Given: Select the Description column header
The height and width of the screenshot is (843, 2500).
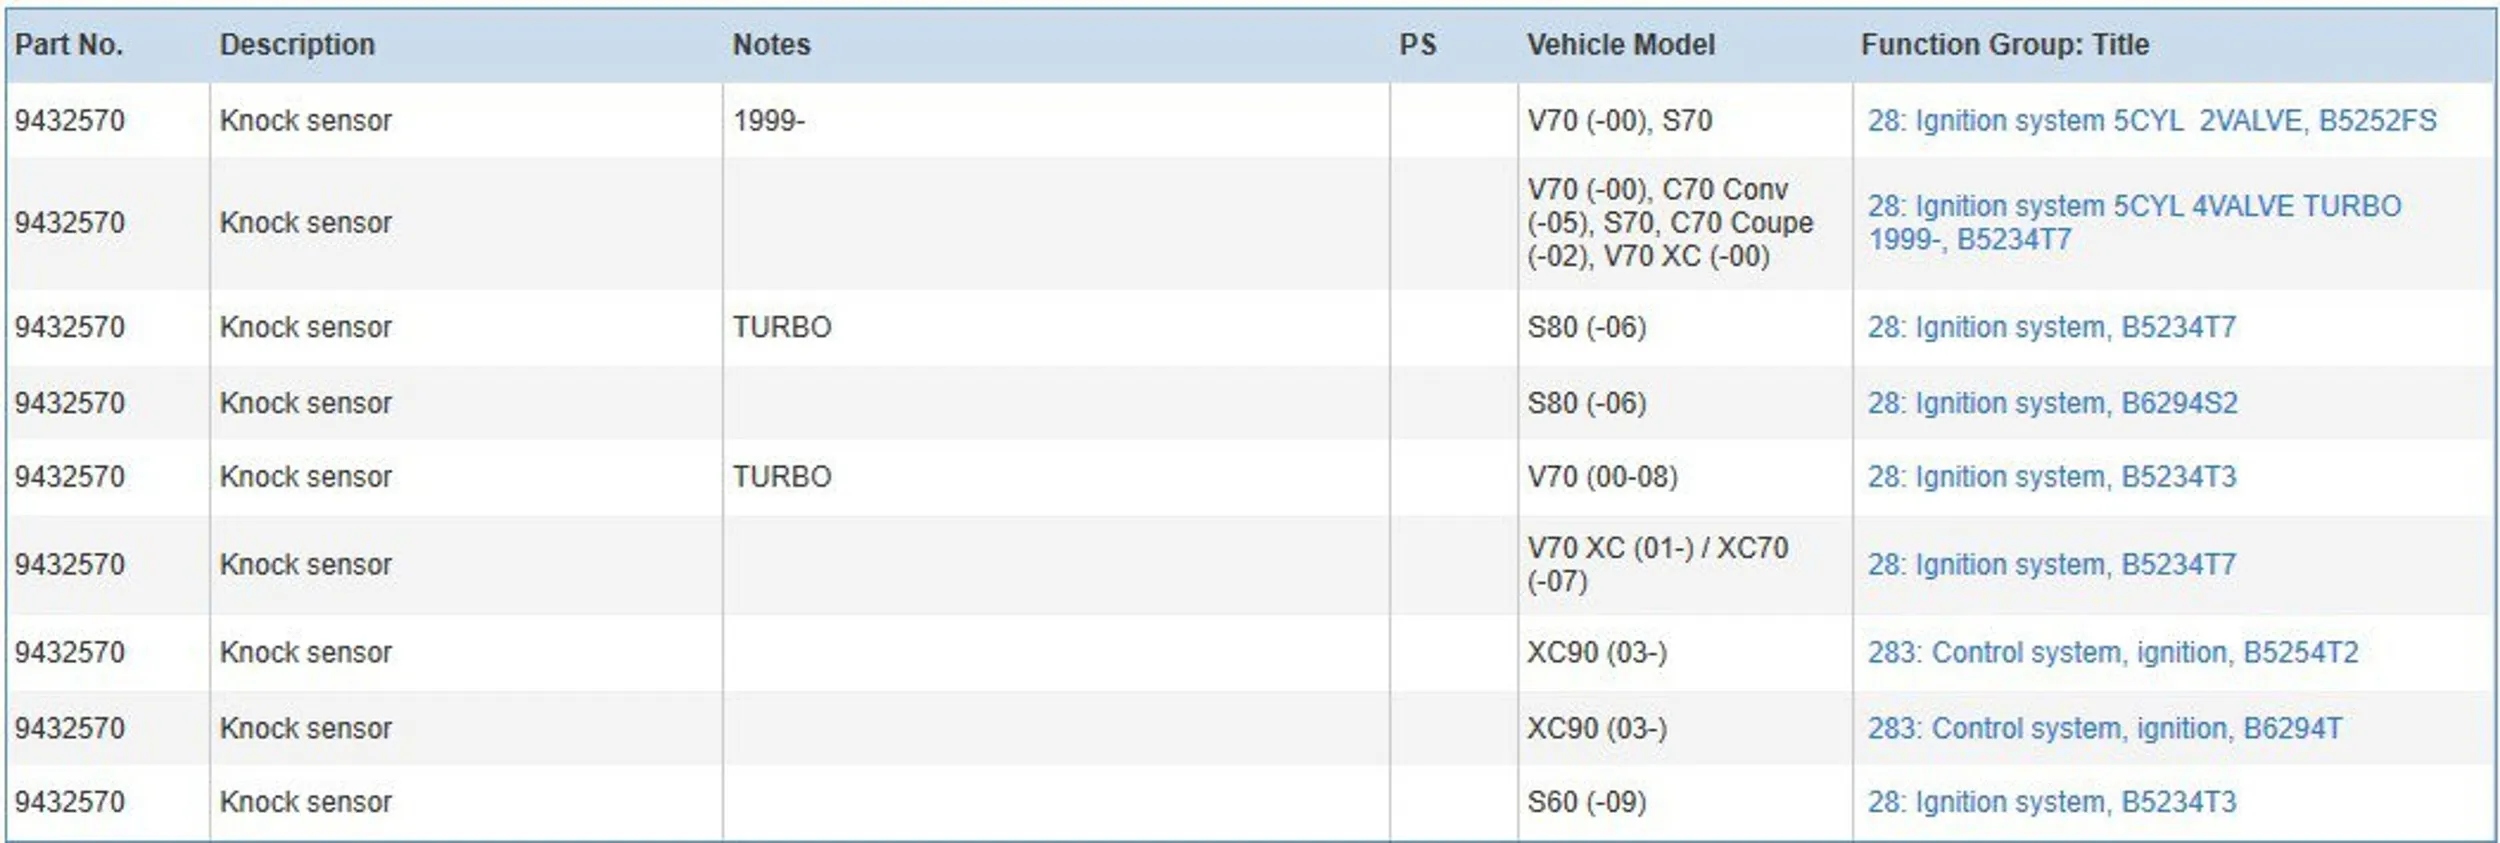Looking at the screenshot, I should [x=297, y=45].
